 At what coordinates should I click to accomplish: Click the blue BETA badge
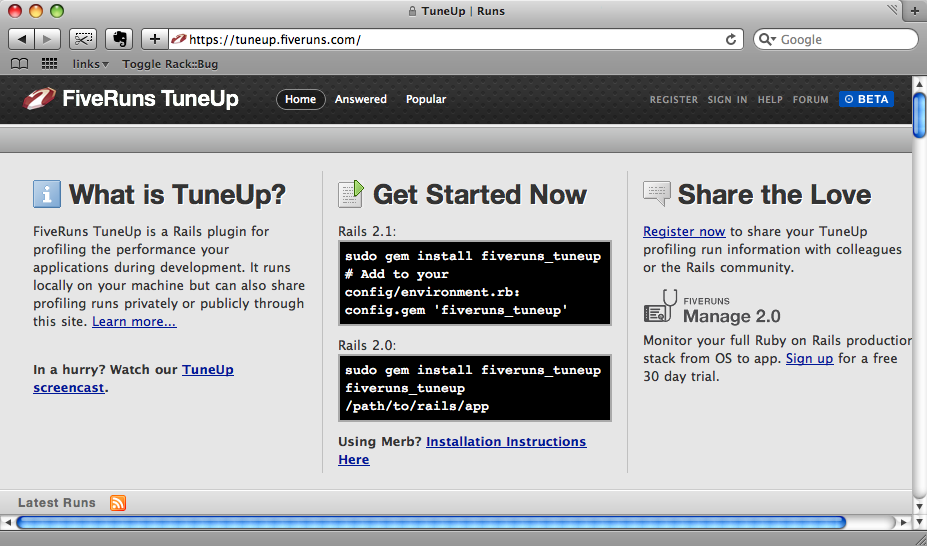tap(866, 99)
